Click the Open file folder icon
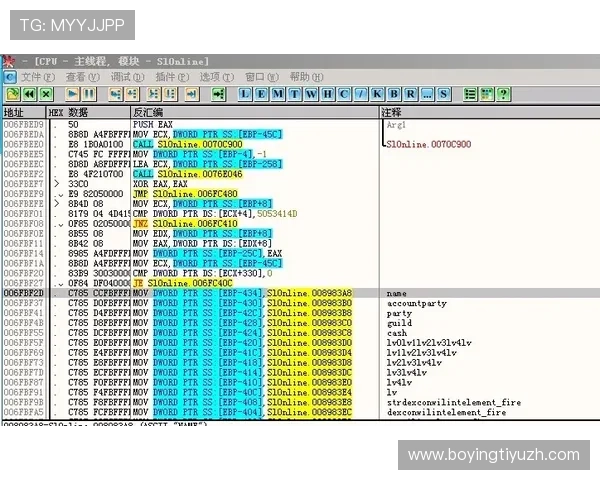The height and width of the screenshot is (480, 600). click(10, 93)
